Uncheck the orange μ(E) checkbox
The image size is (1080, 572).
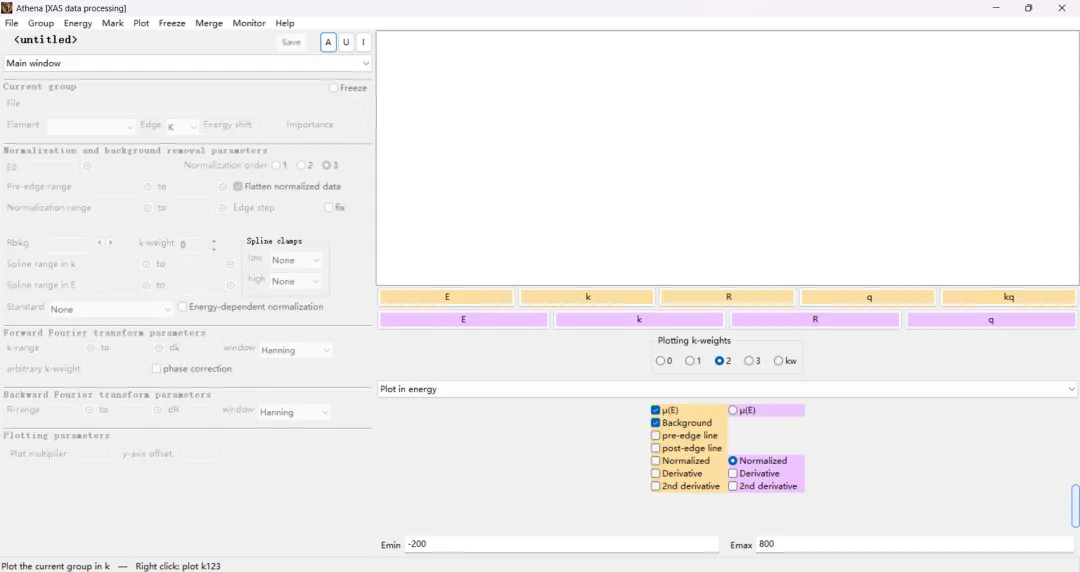pyautogui.click(x=655, y=410)
